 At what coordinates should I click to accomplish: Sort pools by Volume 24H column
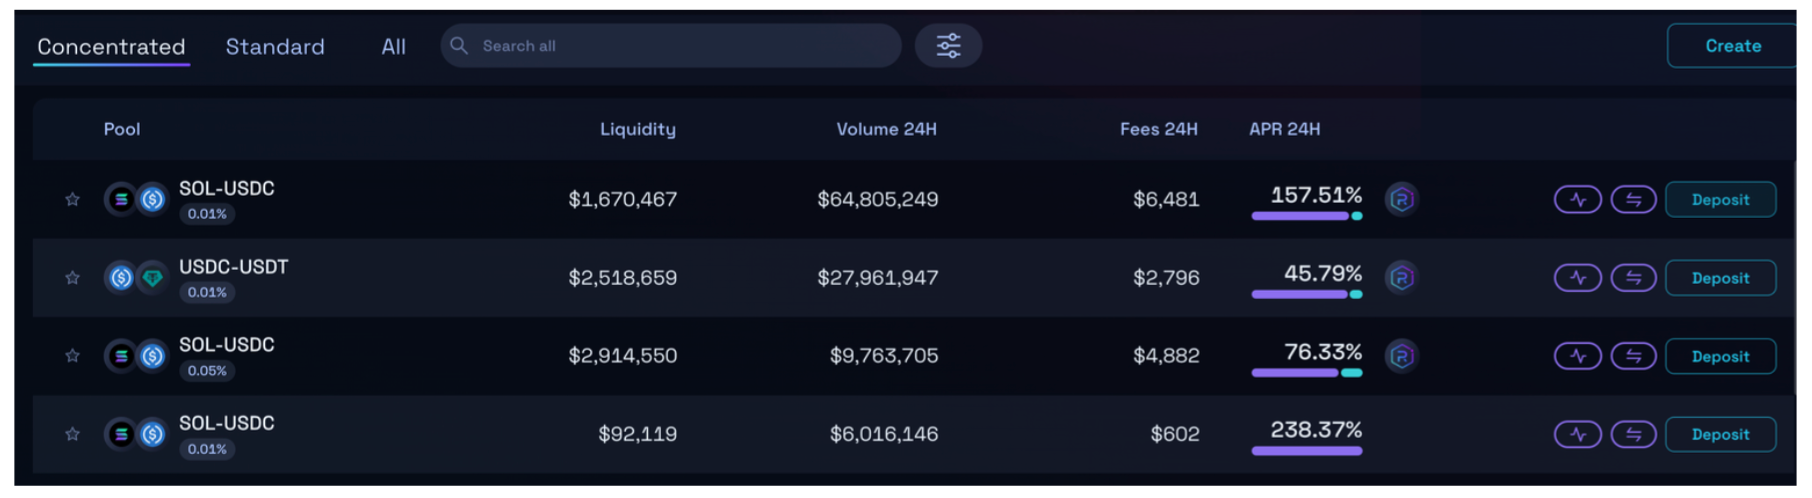(886, 129)
